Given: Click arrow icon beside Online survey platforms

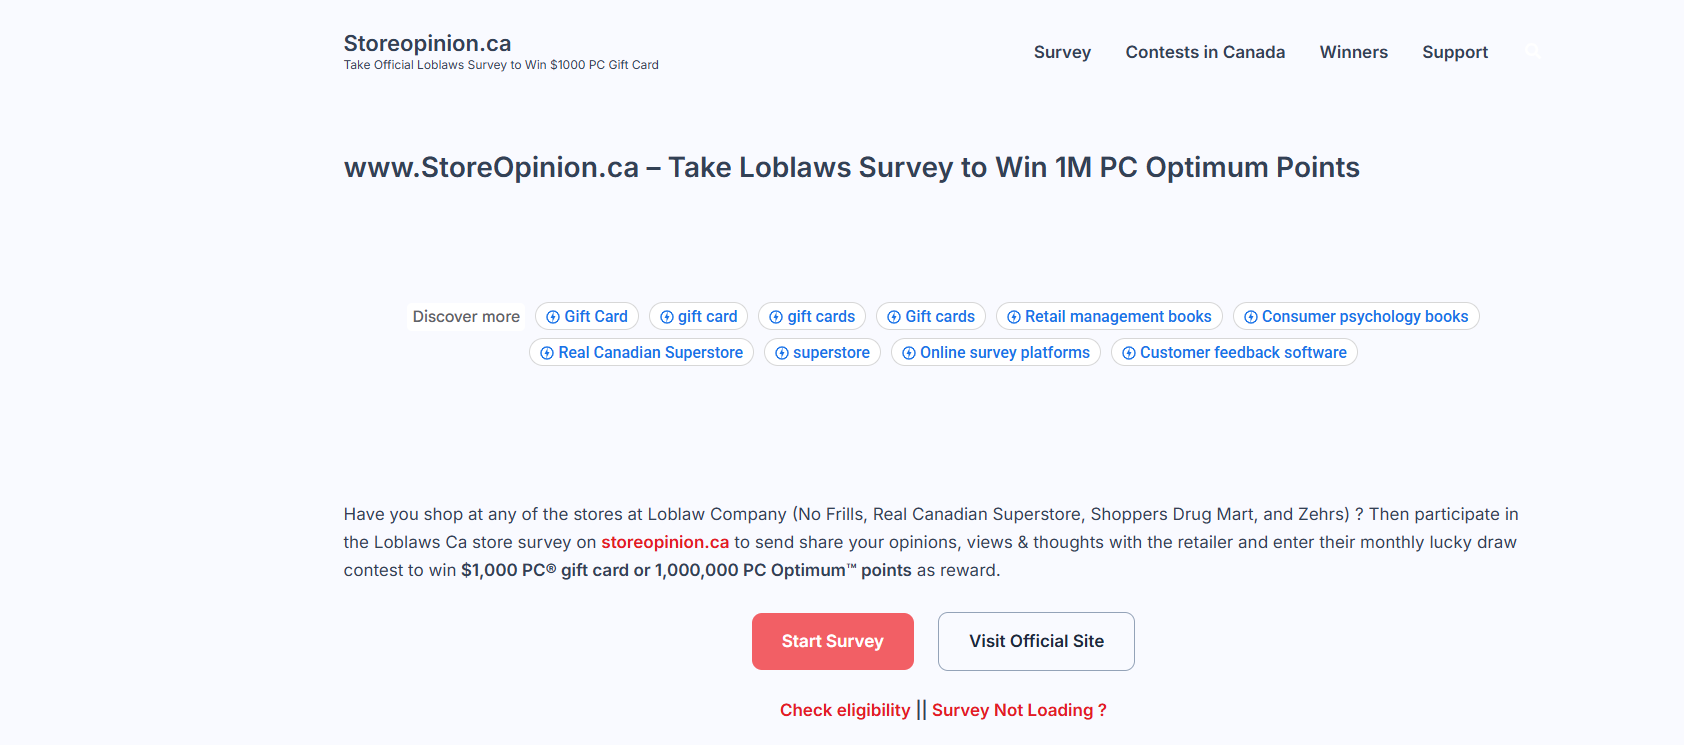Looking at the screenshot, I should click(x=909, y=353).
